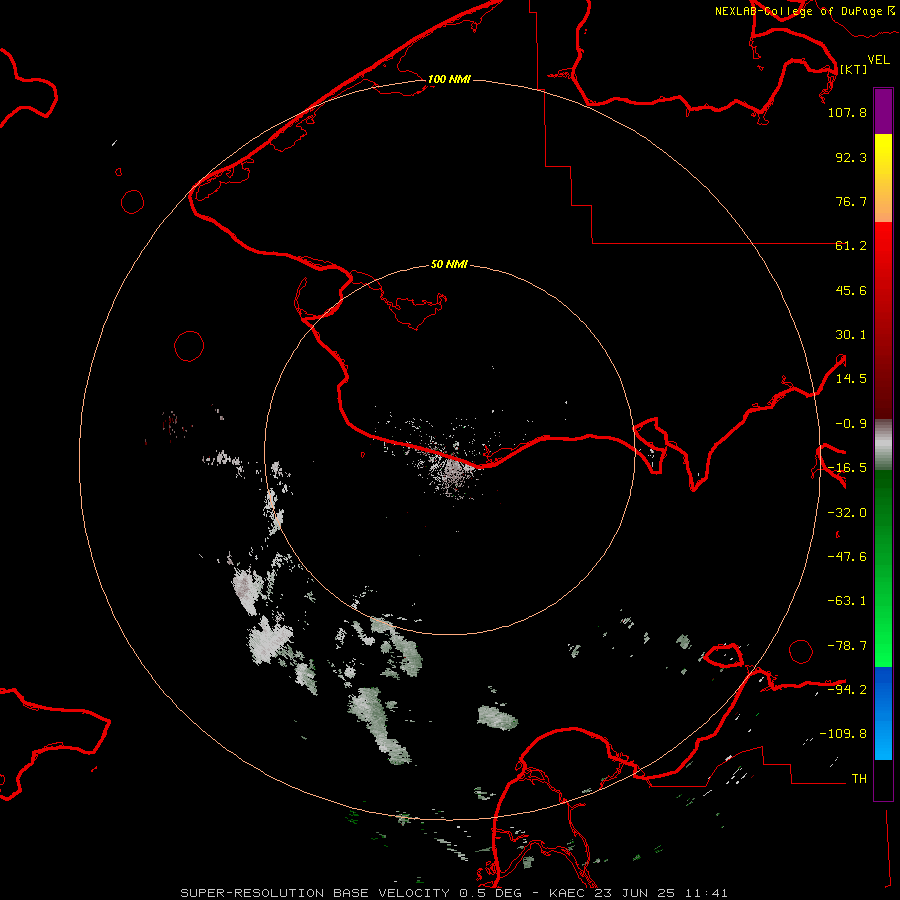Click the 61.2 value on velocity scale
900x900 pixels.
click(851, 246)
